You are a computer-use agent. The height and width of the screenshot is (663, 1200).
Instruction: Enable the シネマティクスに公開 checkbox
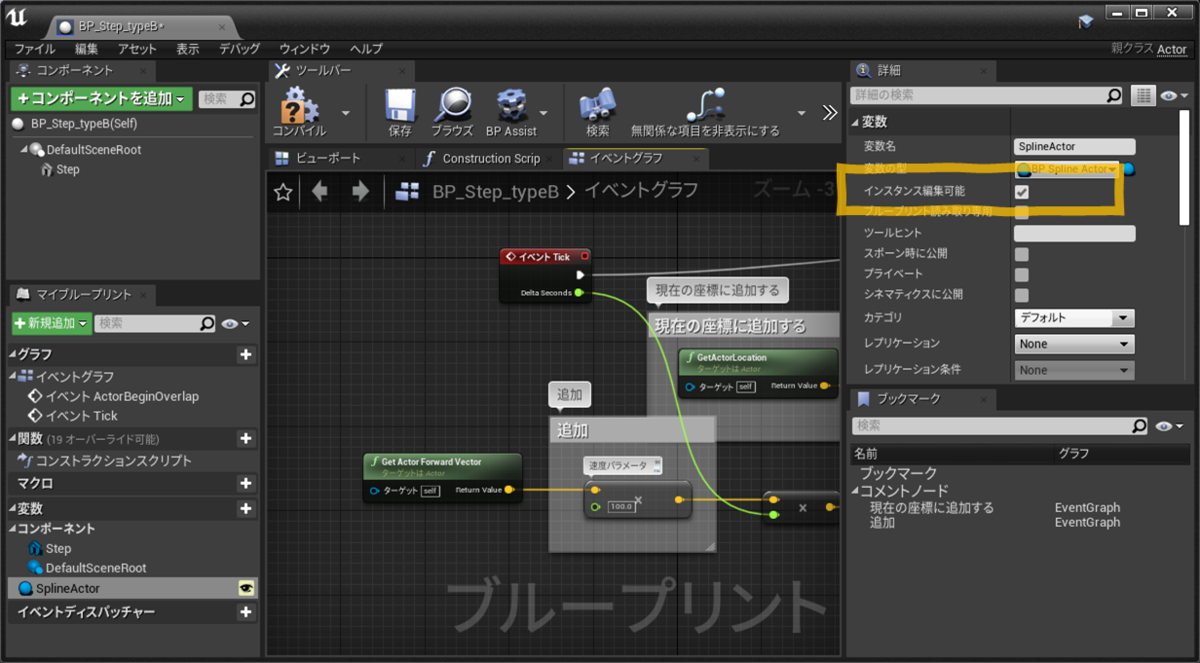tap(1022, 295)
